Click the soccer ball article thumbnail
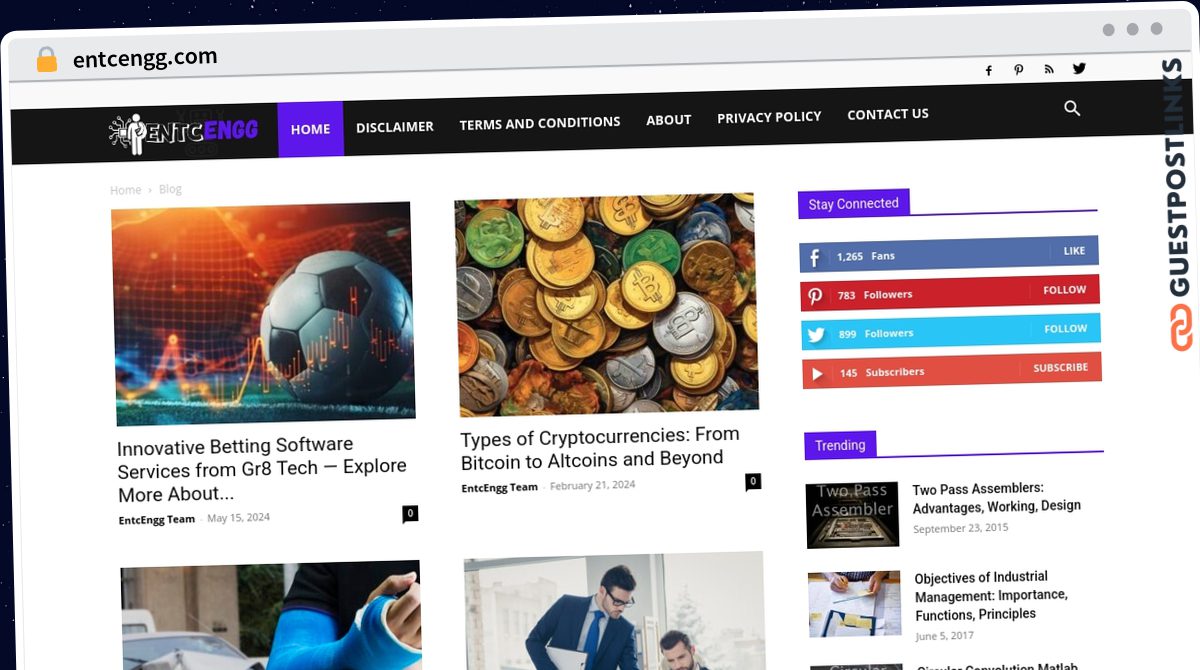 click(263, 314)
